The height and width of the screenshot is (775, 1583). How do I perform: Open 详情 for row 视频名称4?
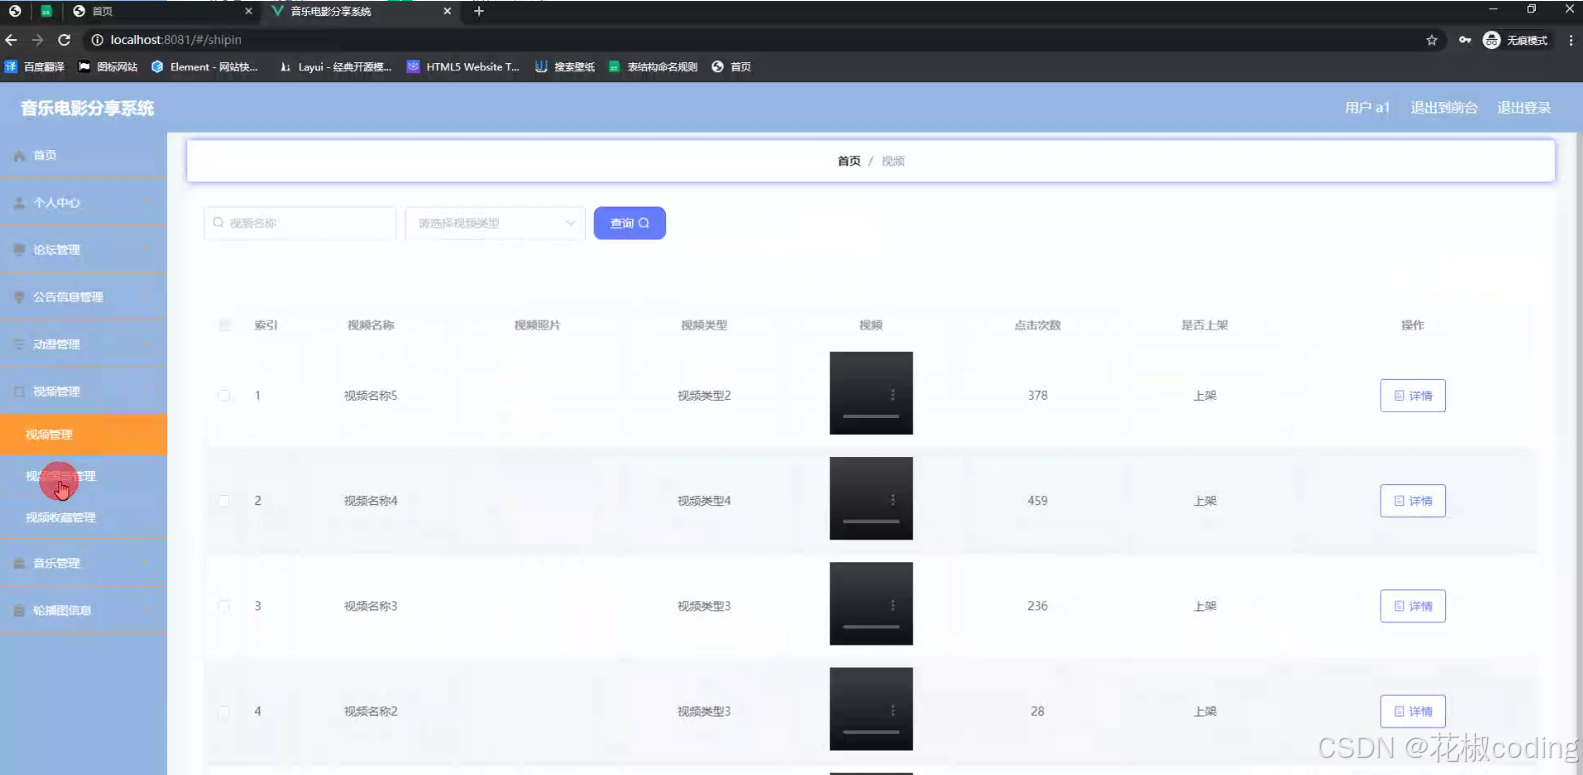coord(1413,501)
